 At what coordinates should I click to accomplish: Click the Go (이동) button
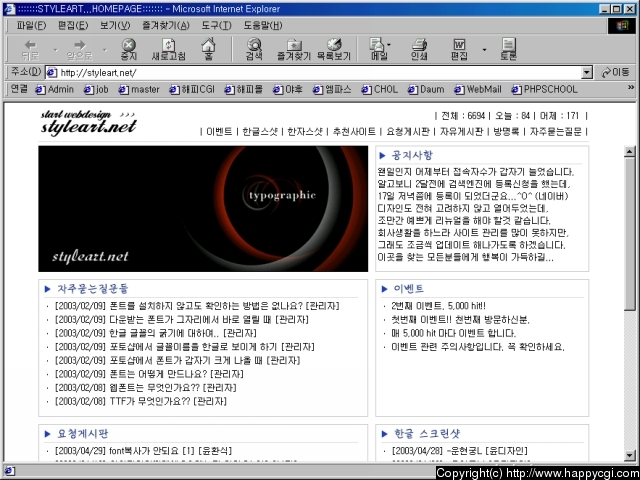coord(616,73)
